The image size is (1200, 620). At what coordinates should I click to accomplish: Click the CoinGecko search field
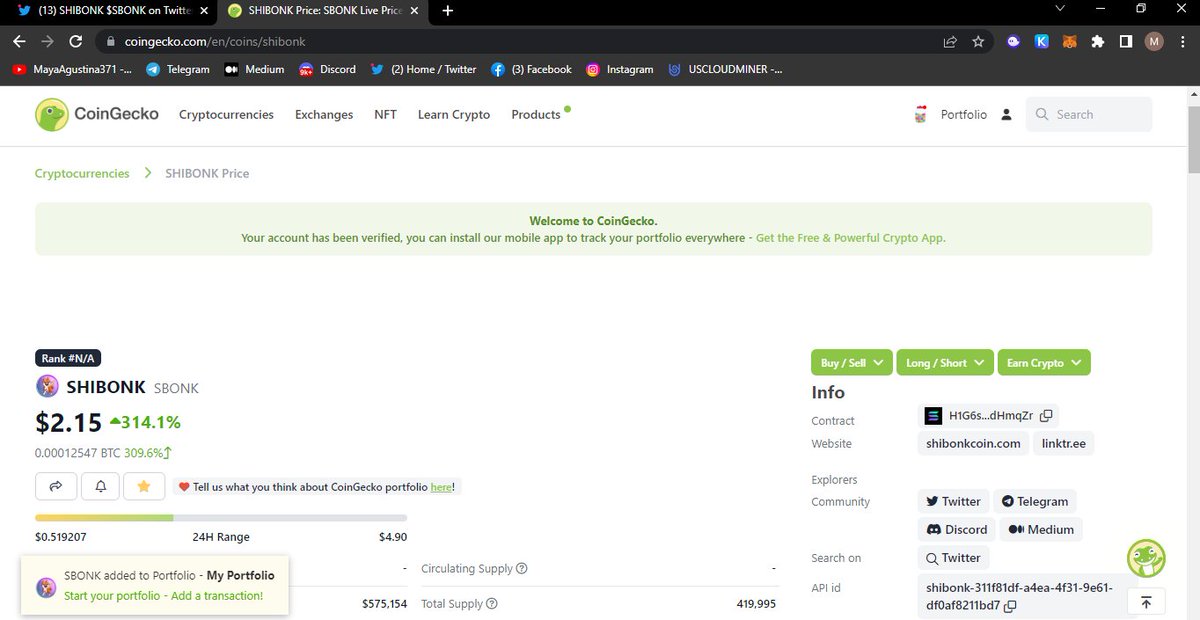coord(1089,115)
